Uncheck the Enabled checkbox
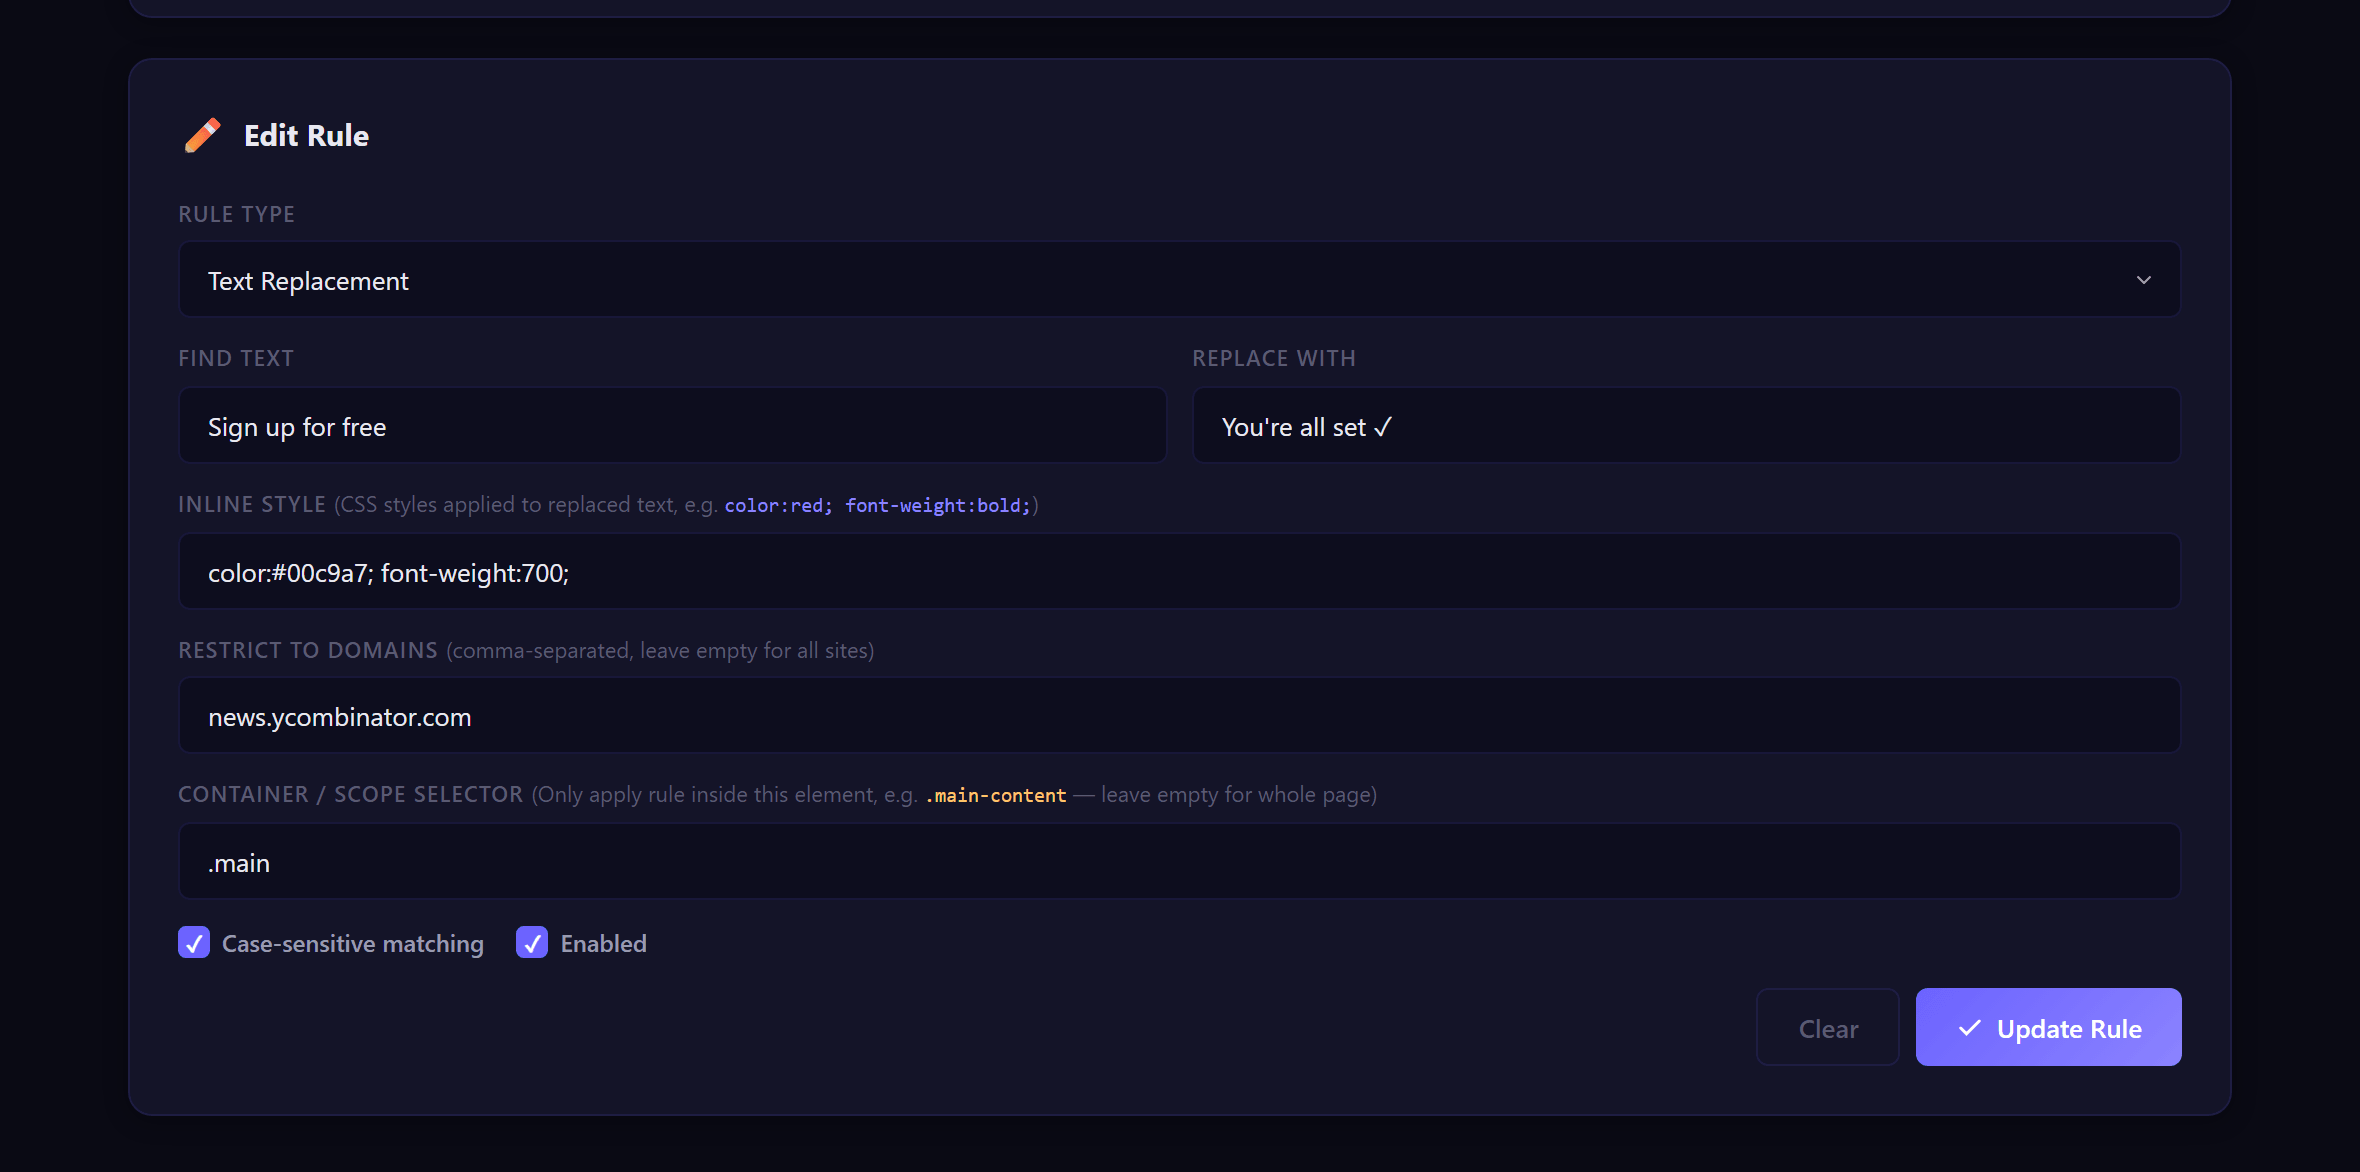The width and height of the screenshot is (2360, 1172). 532,943
